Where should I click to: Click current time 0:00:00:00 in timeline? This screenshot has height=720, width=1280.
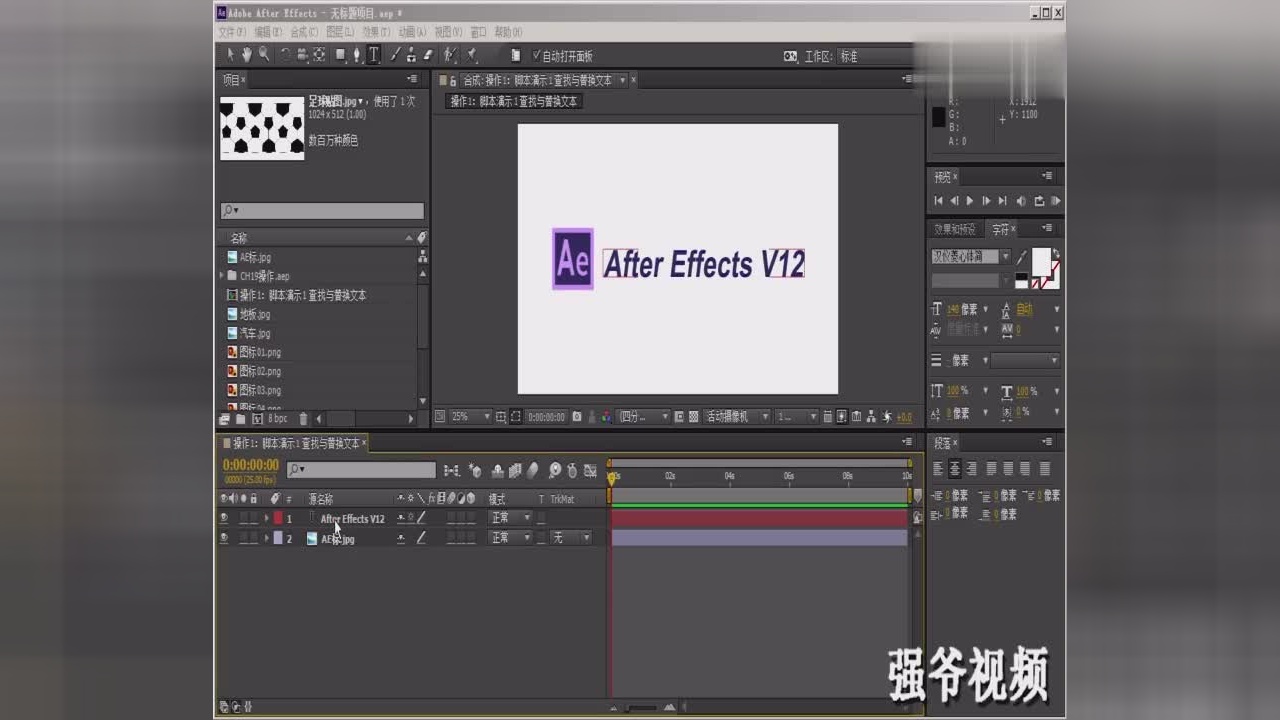pos(251,465)
